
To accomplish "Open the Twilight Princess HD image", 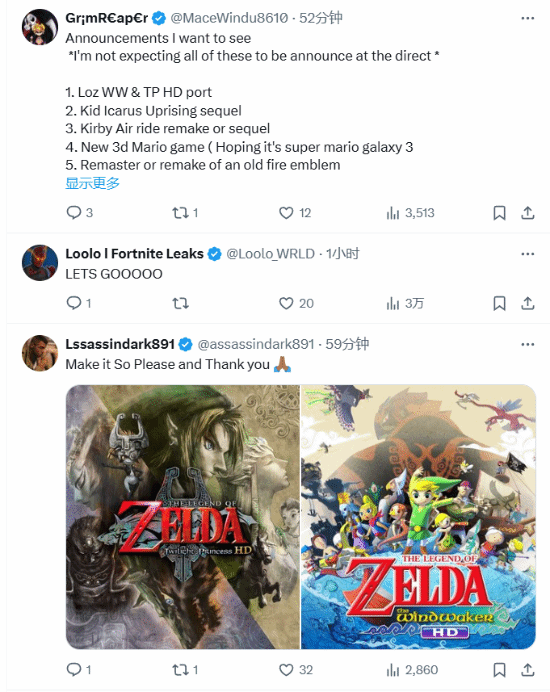I will 183,517.
